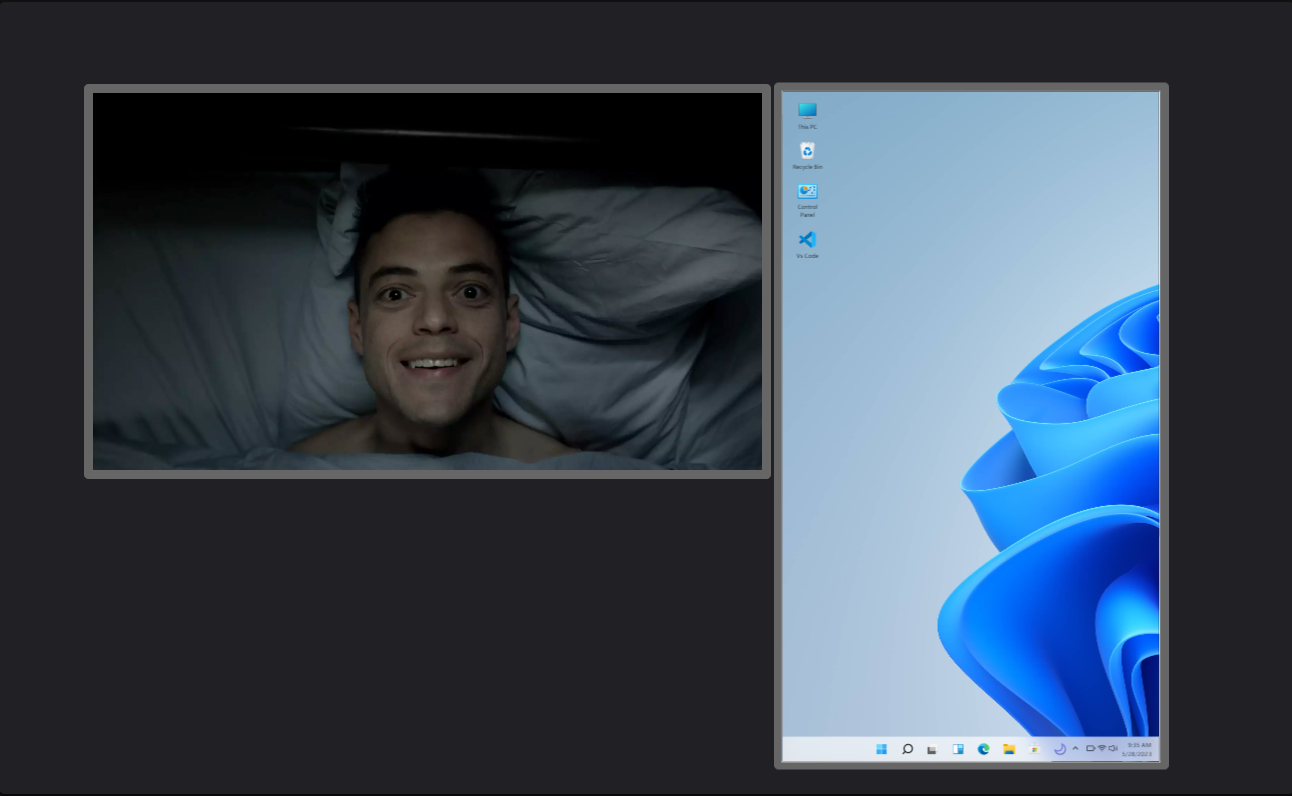Select the Recycle Bin desktop icon
The height and width of the screenshot is (796, 1292).
(x=807, y=155)
